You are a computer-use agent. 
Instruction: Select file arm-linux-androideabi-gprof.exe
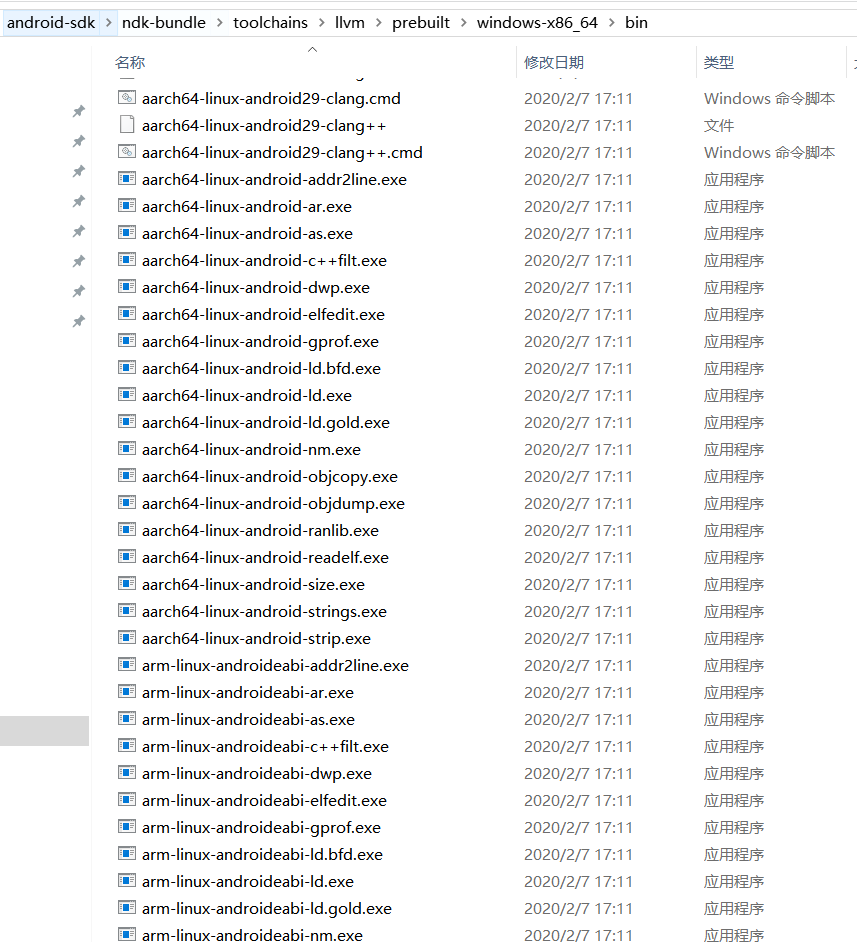[x=261, y=827]
